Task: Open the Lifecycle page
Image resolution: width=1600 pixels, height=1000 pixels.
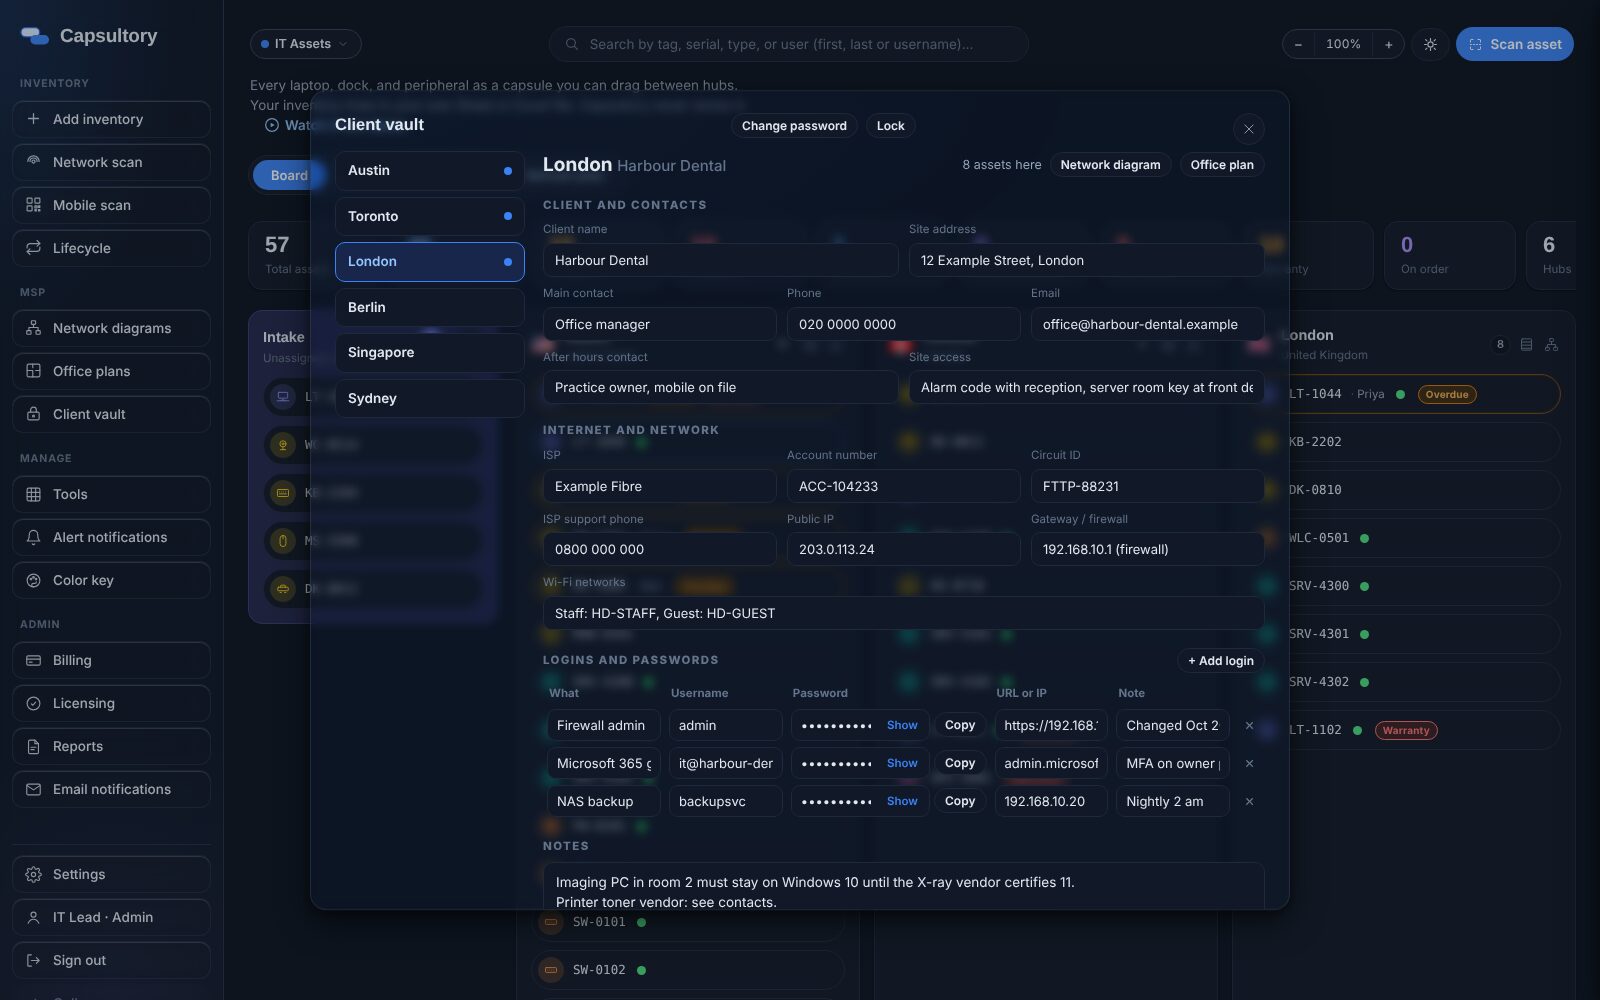Action: tap(111, 248)
